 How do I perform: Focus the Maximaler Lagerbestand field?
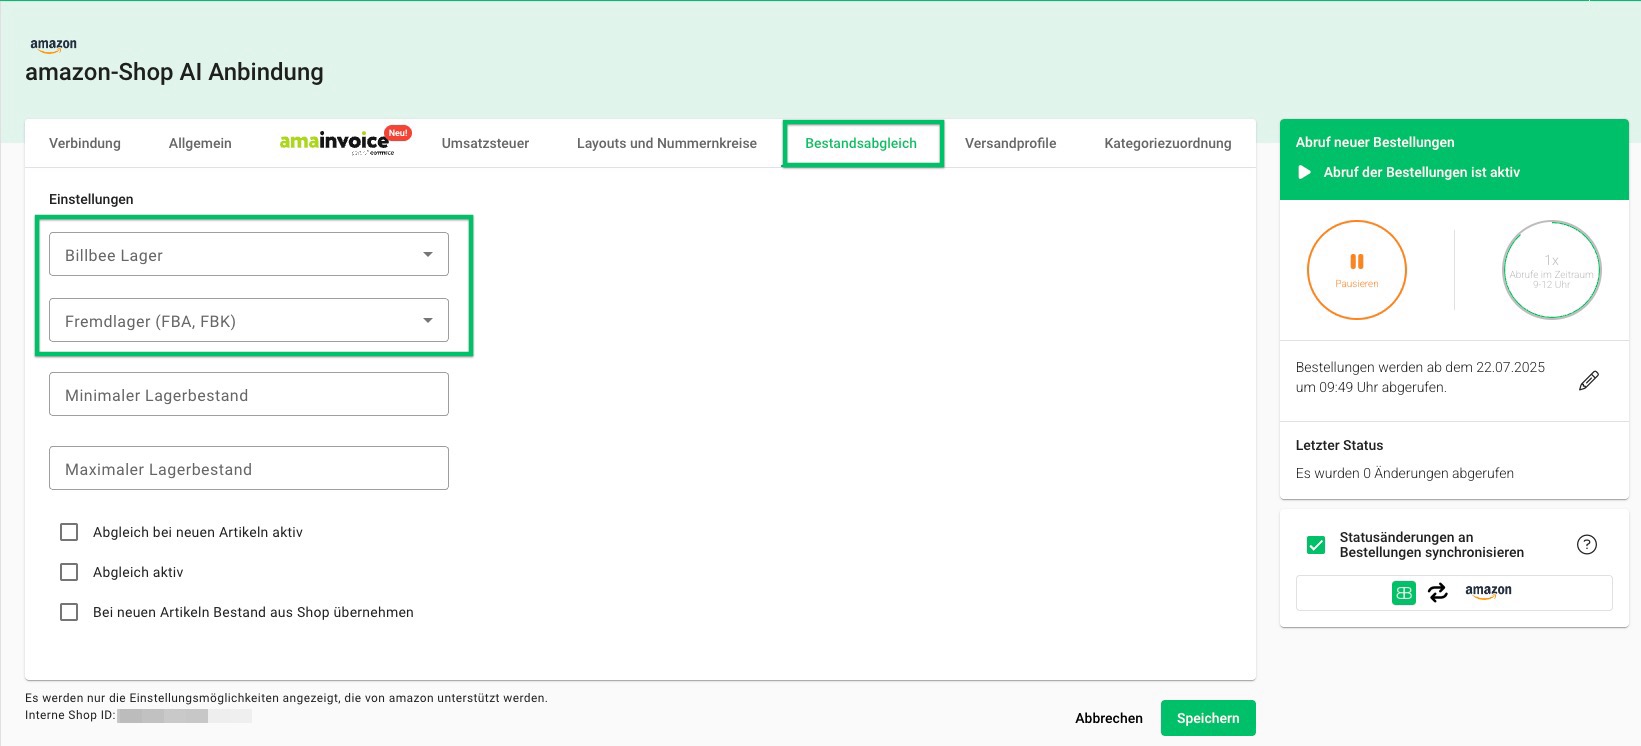coord(249,468)
